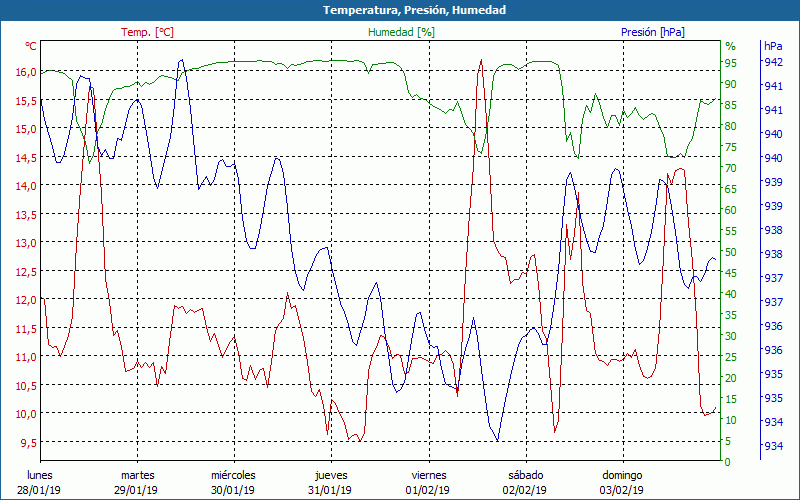
Task: Select the "domingo" day label
Action: pos(622,475)
